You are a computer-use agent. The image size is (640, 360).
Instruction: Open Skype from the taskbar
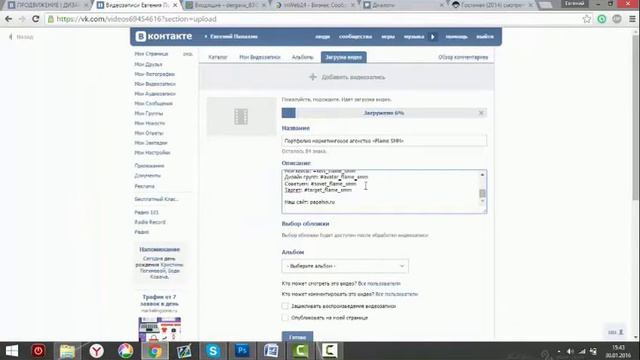213,351
